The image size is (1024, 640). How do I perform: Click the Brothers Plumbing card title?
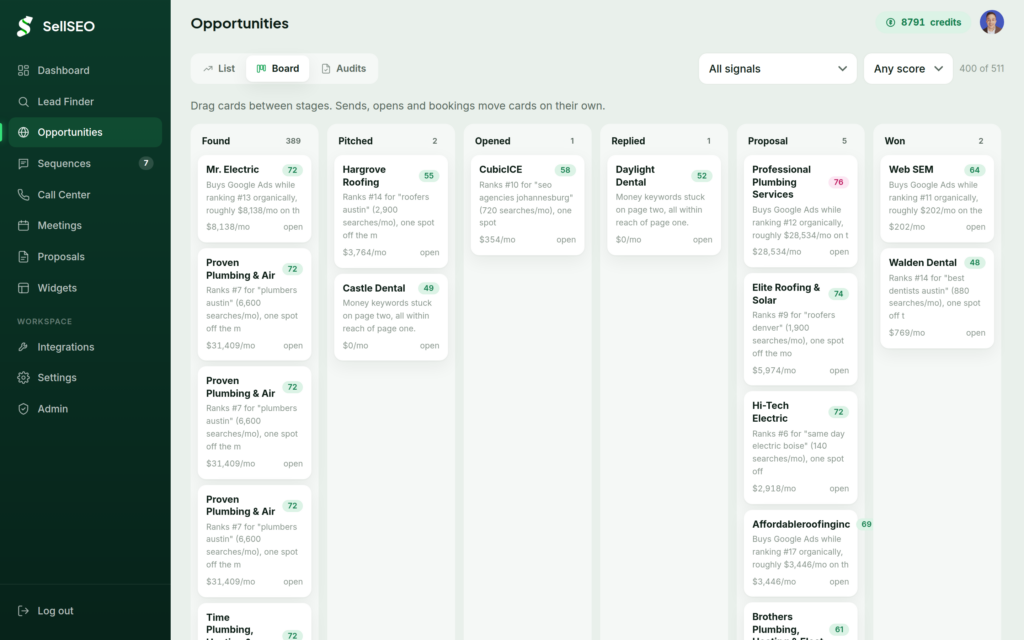coord(787,628)
